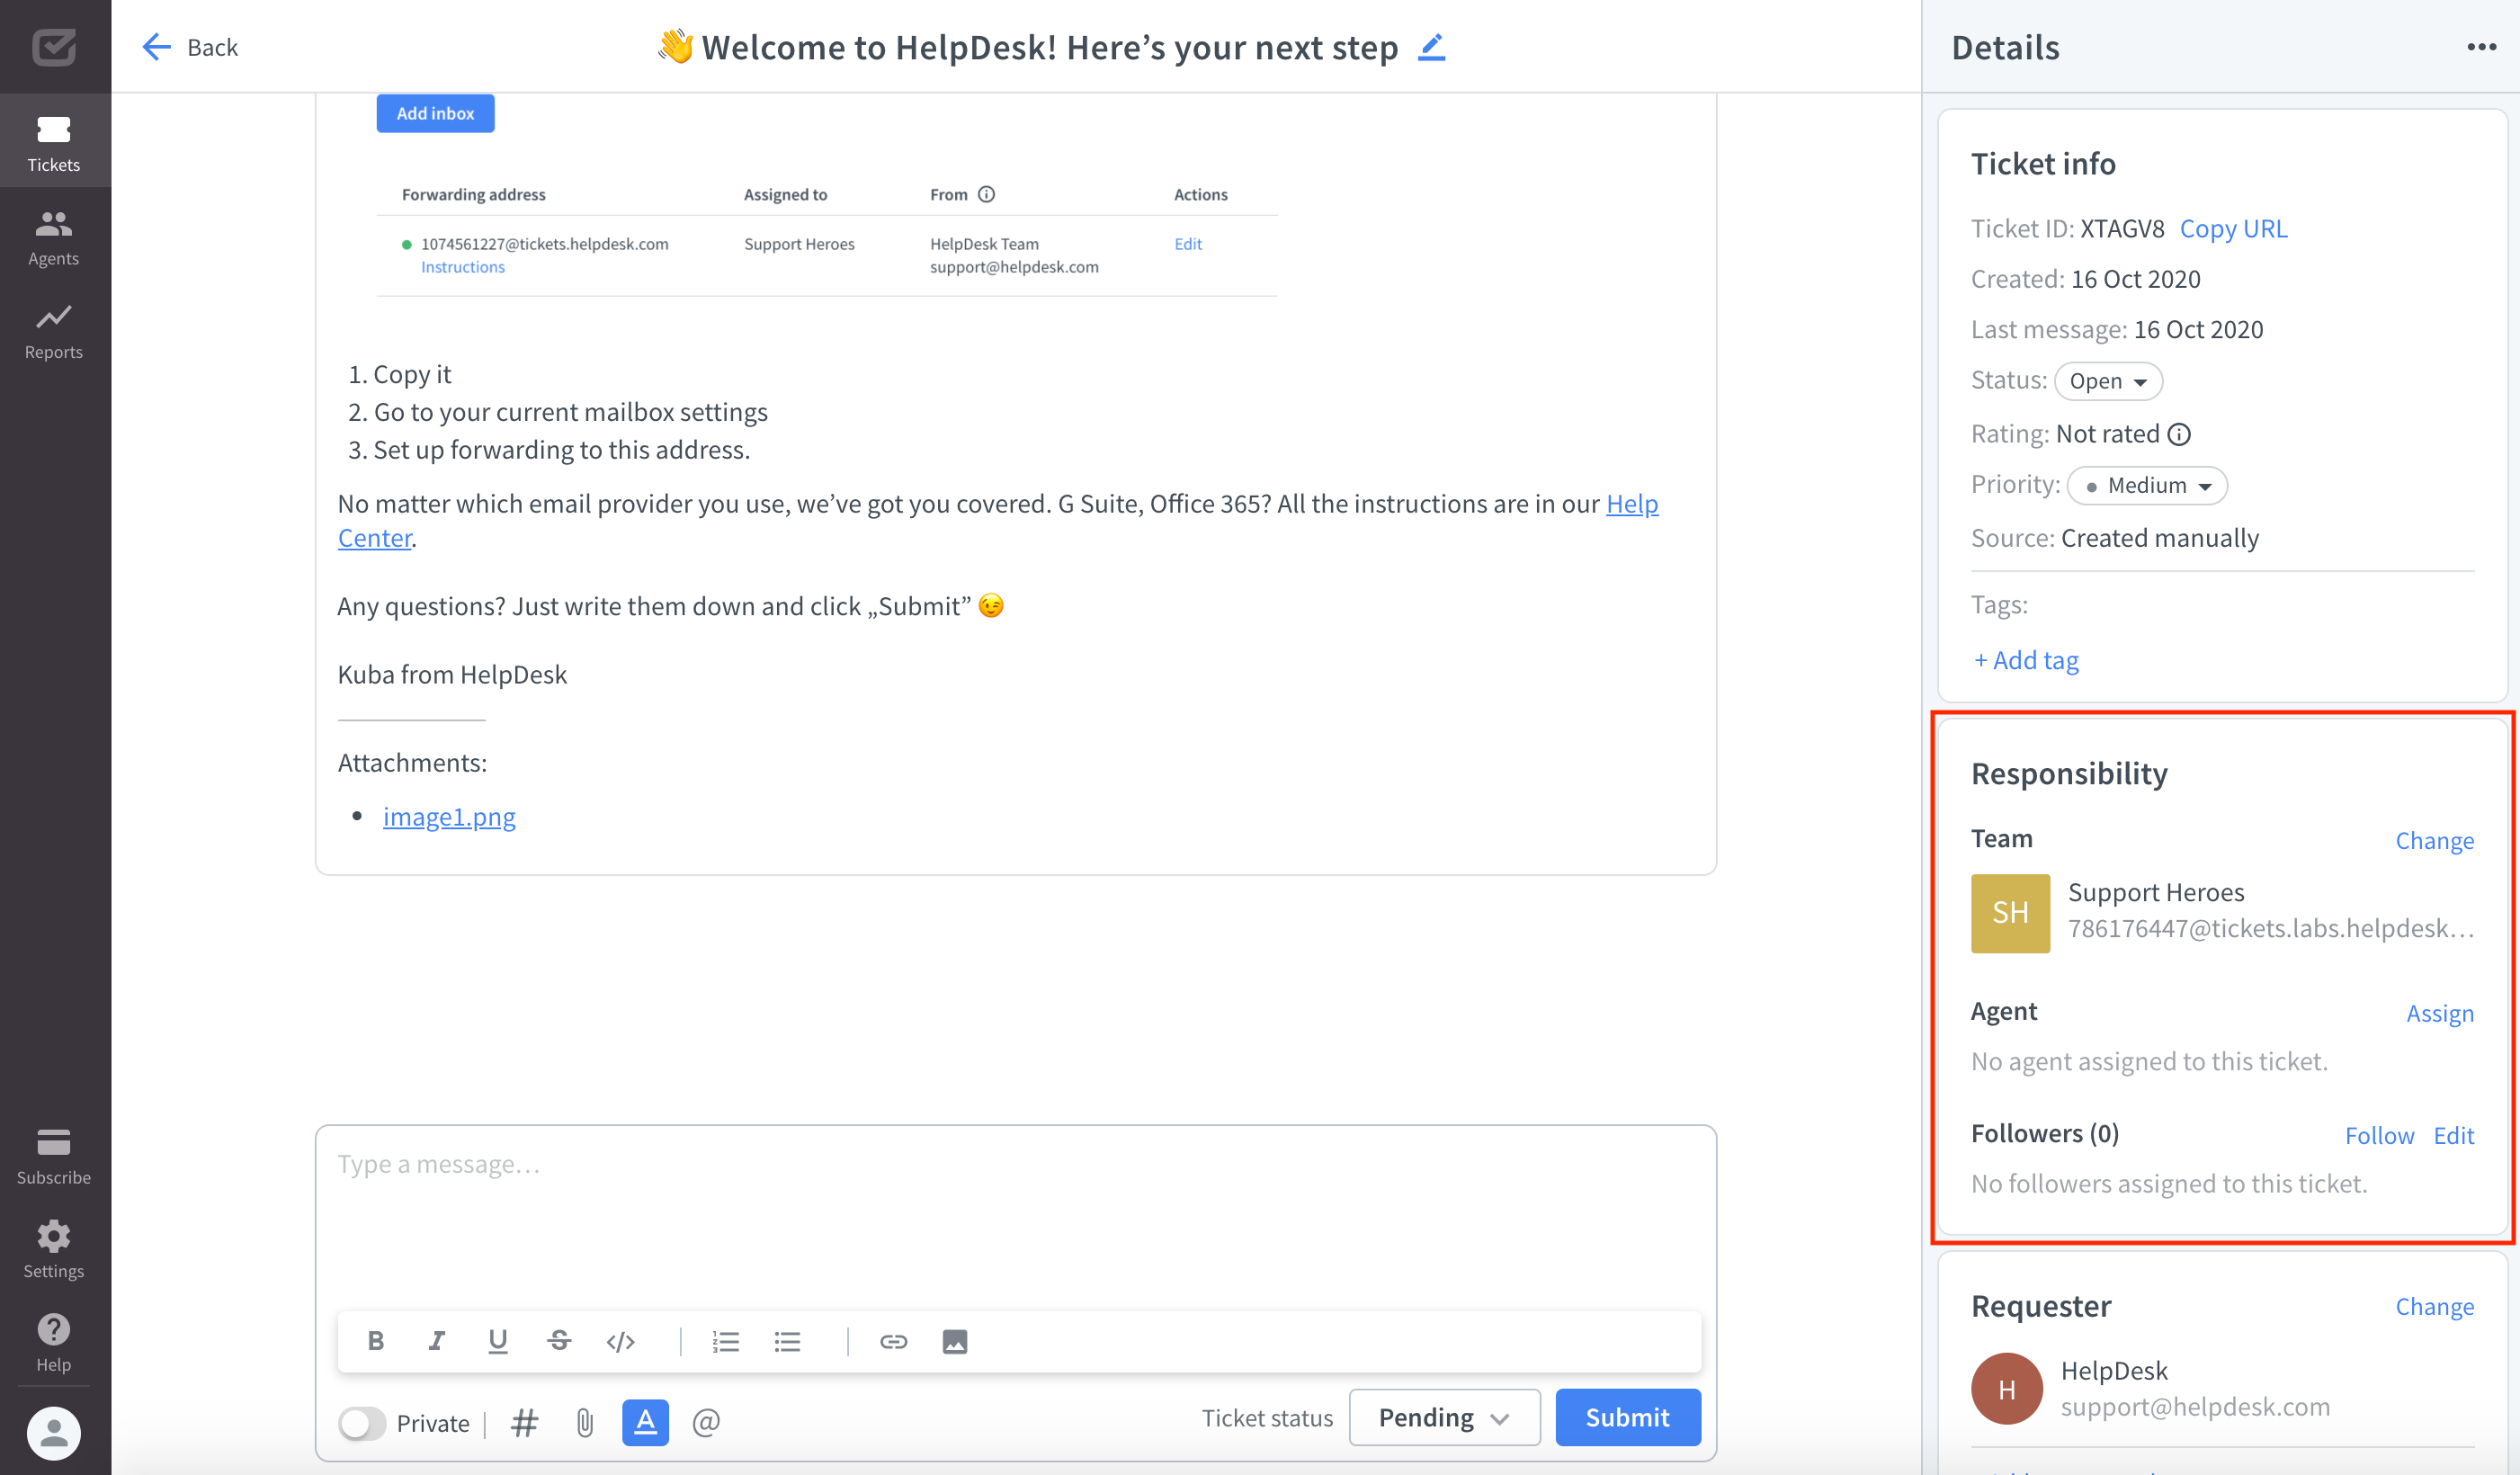Image resolution: width=2520 pixels, height=1475 pixels.
Task: Click the Add tag link
Action: point(2026,660)
